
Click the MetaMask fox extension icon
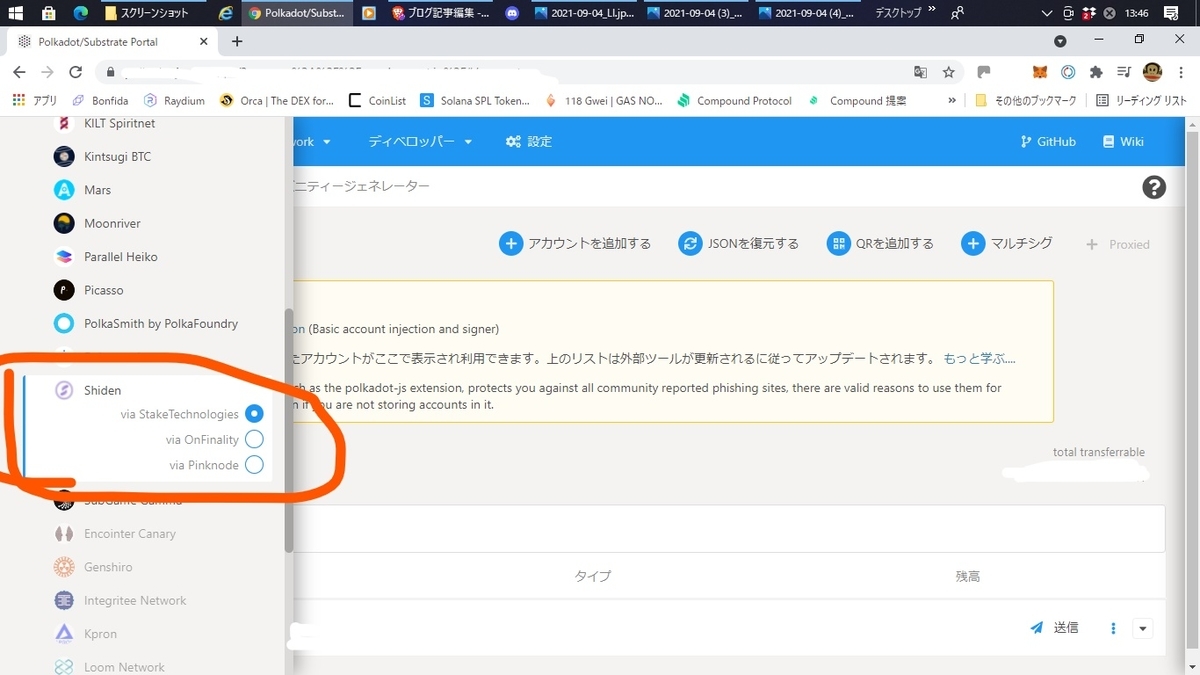[1041, 72]
